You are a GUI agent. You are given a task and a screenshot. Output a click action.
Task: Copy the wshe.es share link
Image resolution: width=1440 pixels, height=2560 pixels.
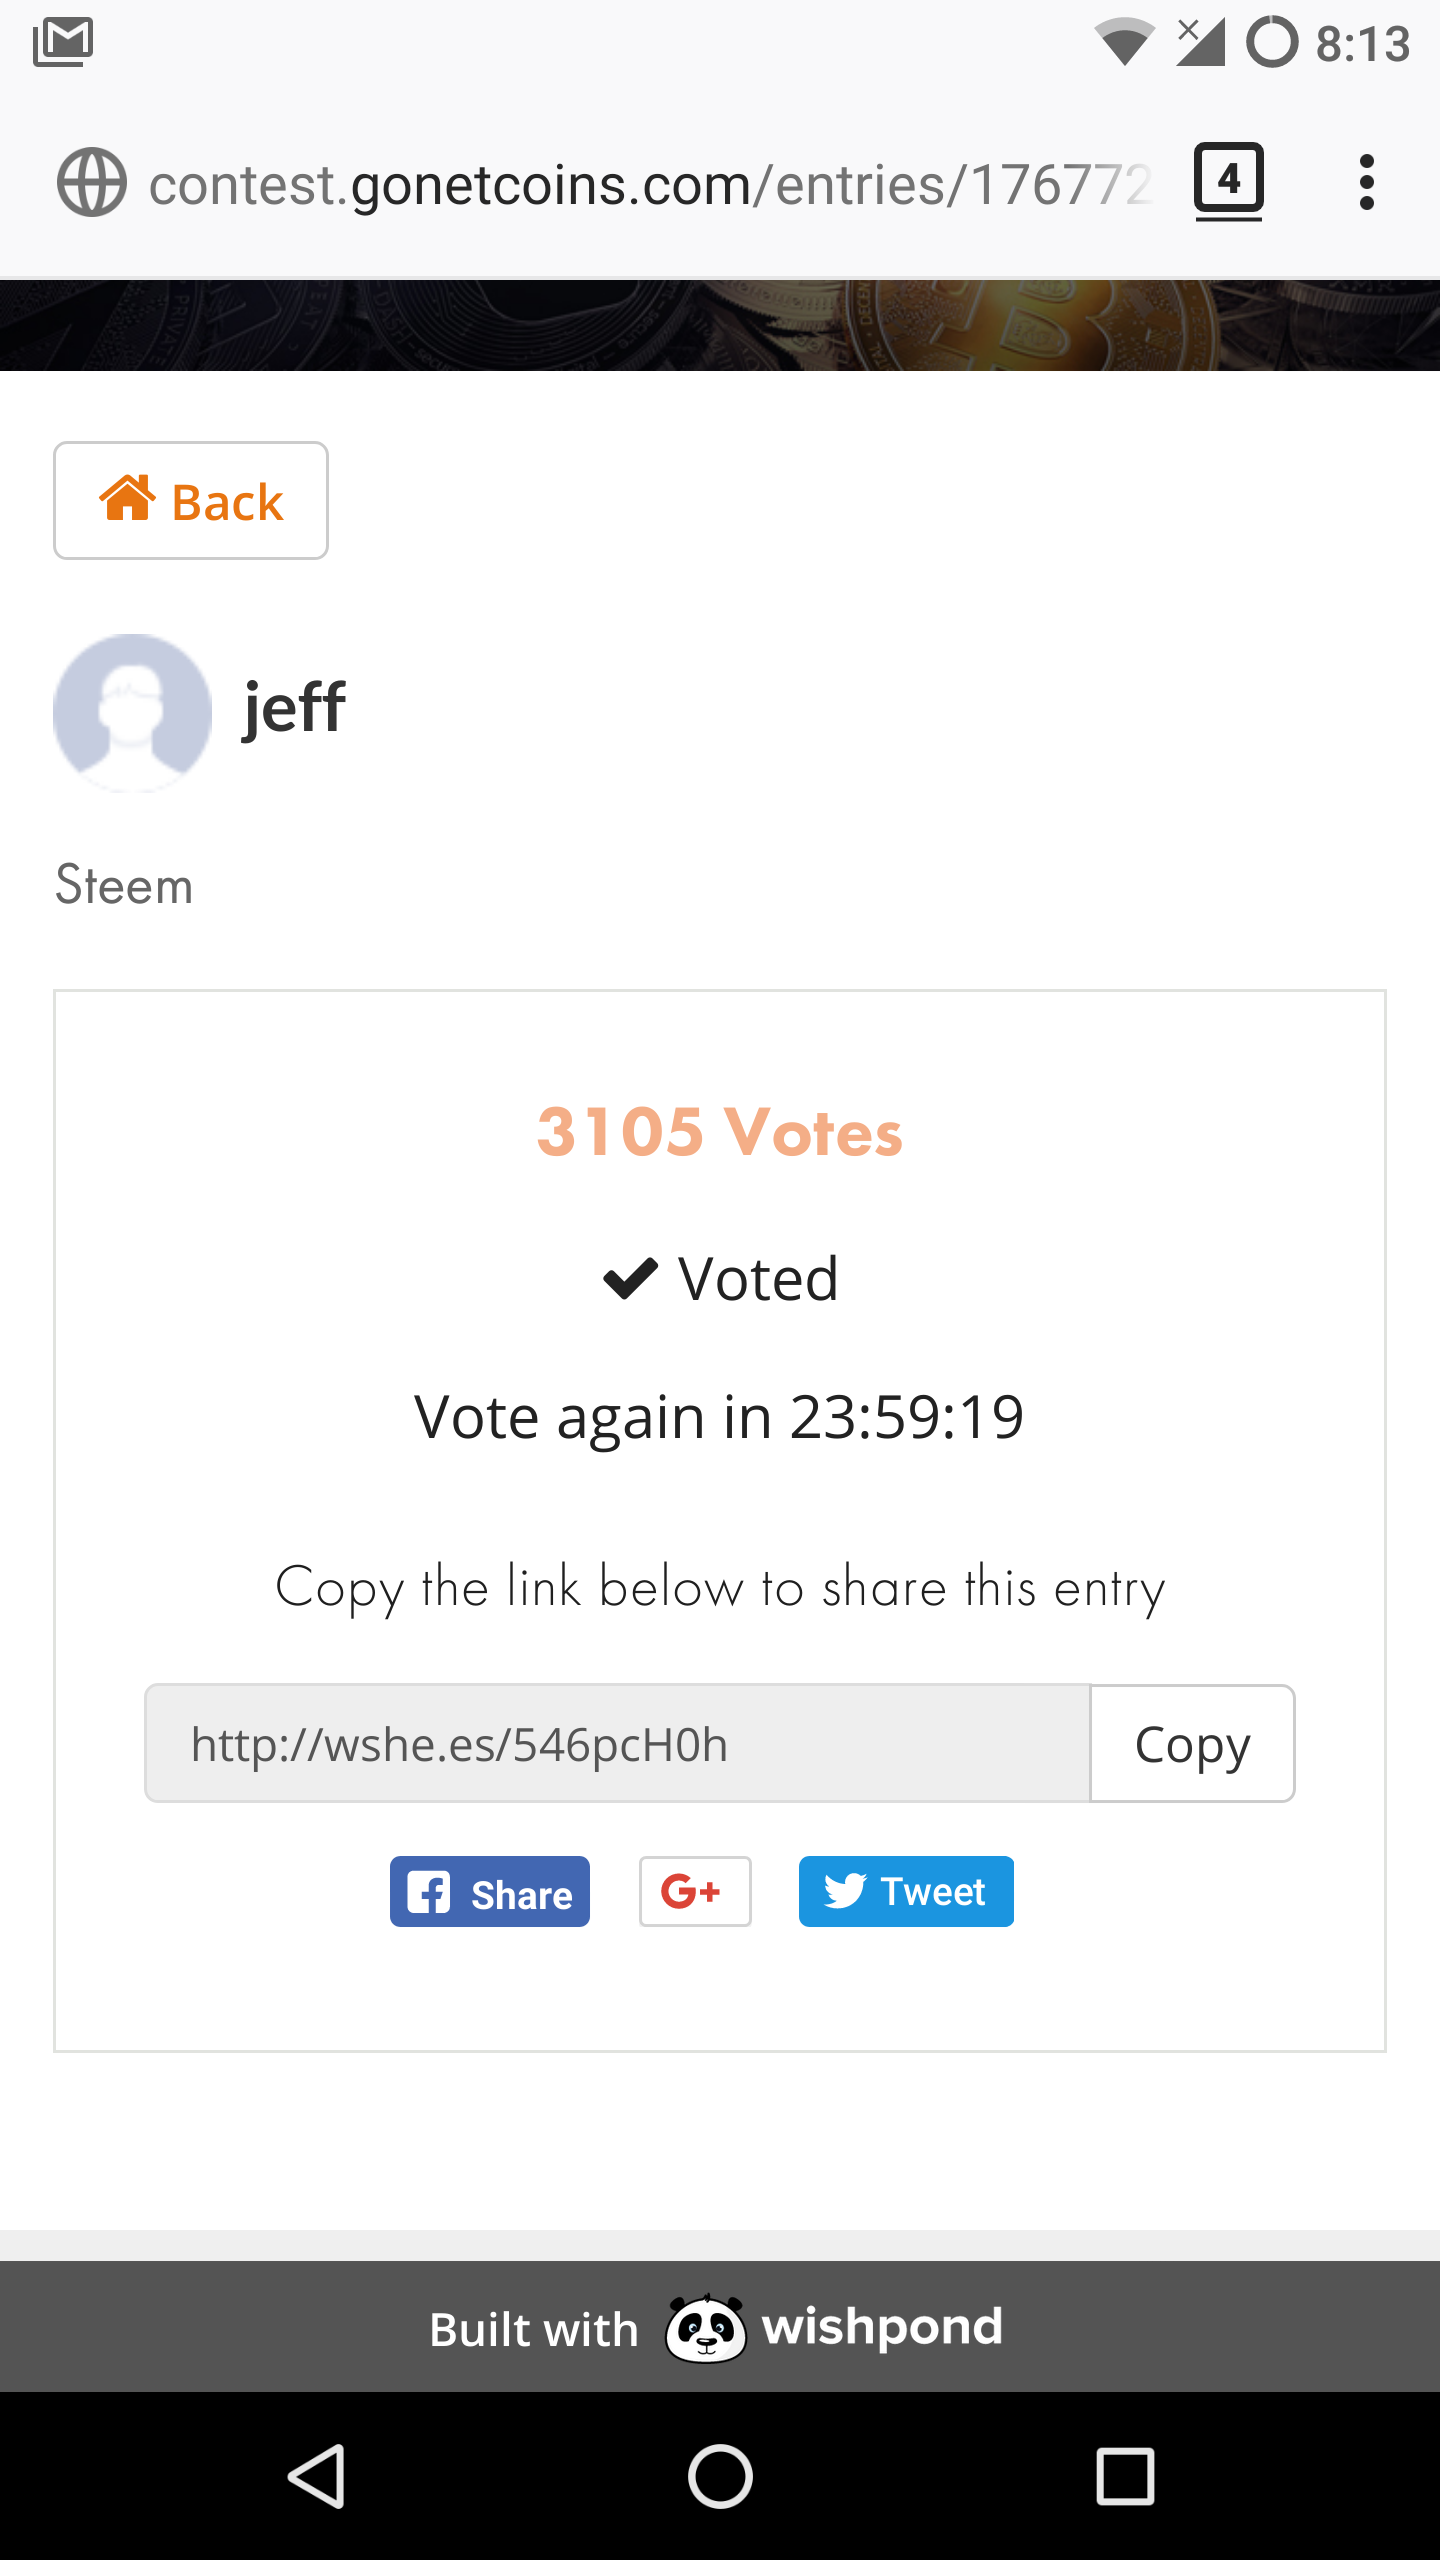(1192, 1743)
